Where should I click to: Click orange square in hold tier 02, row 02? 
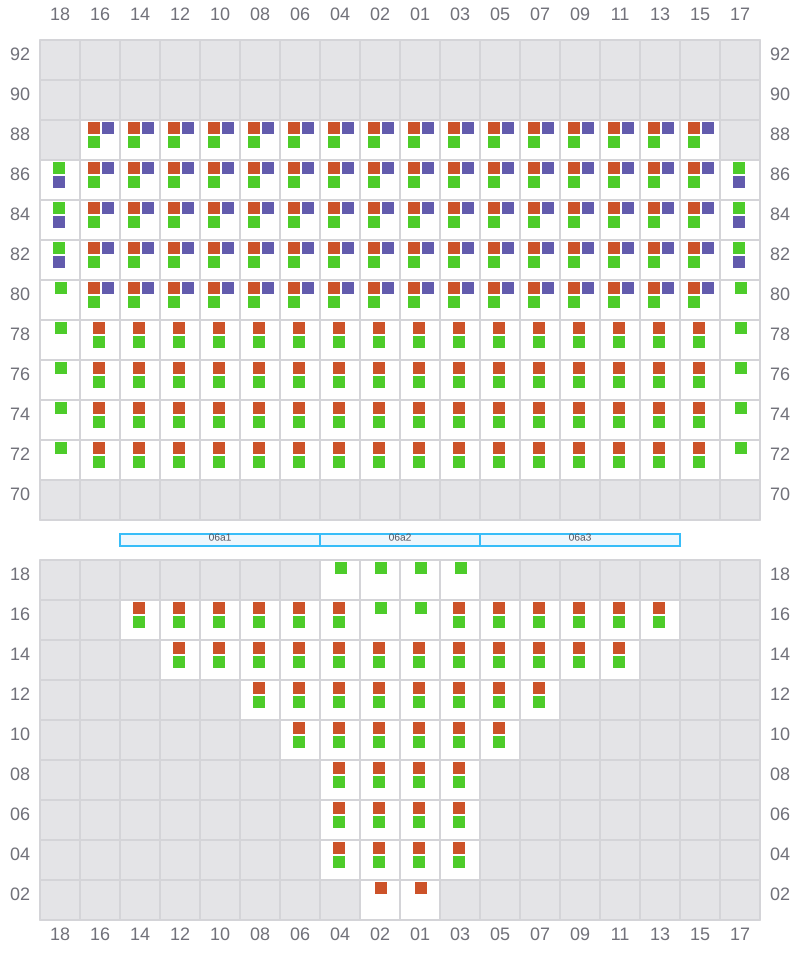381,888
